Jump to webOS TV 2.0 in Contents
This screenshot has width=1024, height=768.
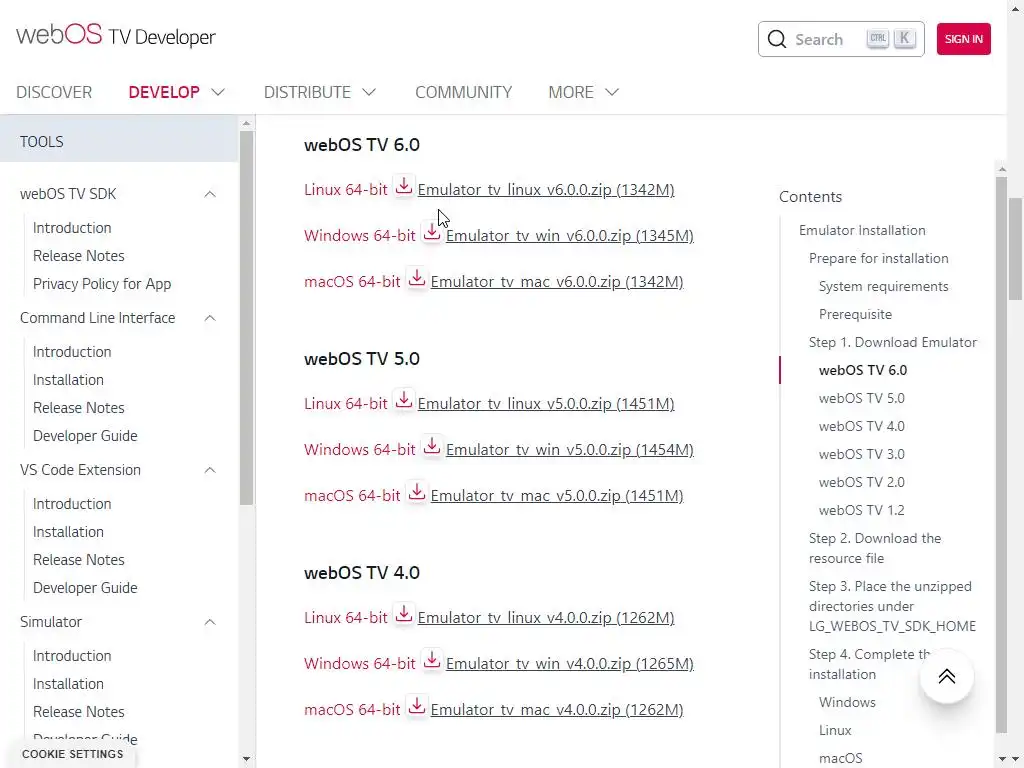pos(861,483)
